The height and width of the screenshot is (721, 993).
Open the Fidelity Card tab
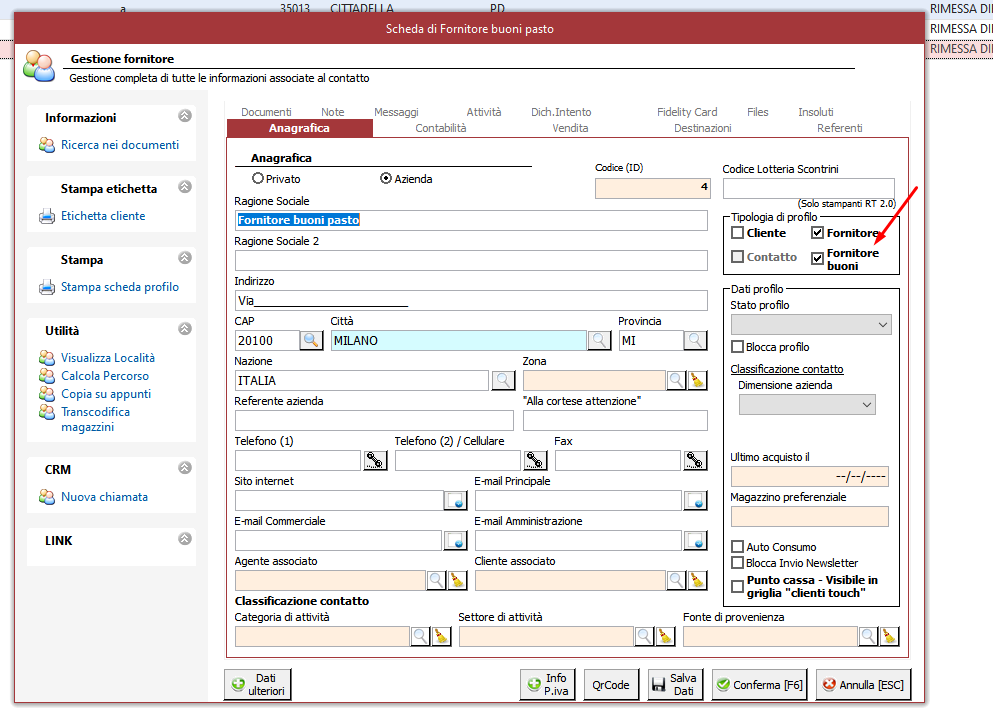pyautogui.click(x=687, y=112)
